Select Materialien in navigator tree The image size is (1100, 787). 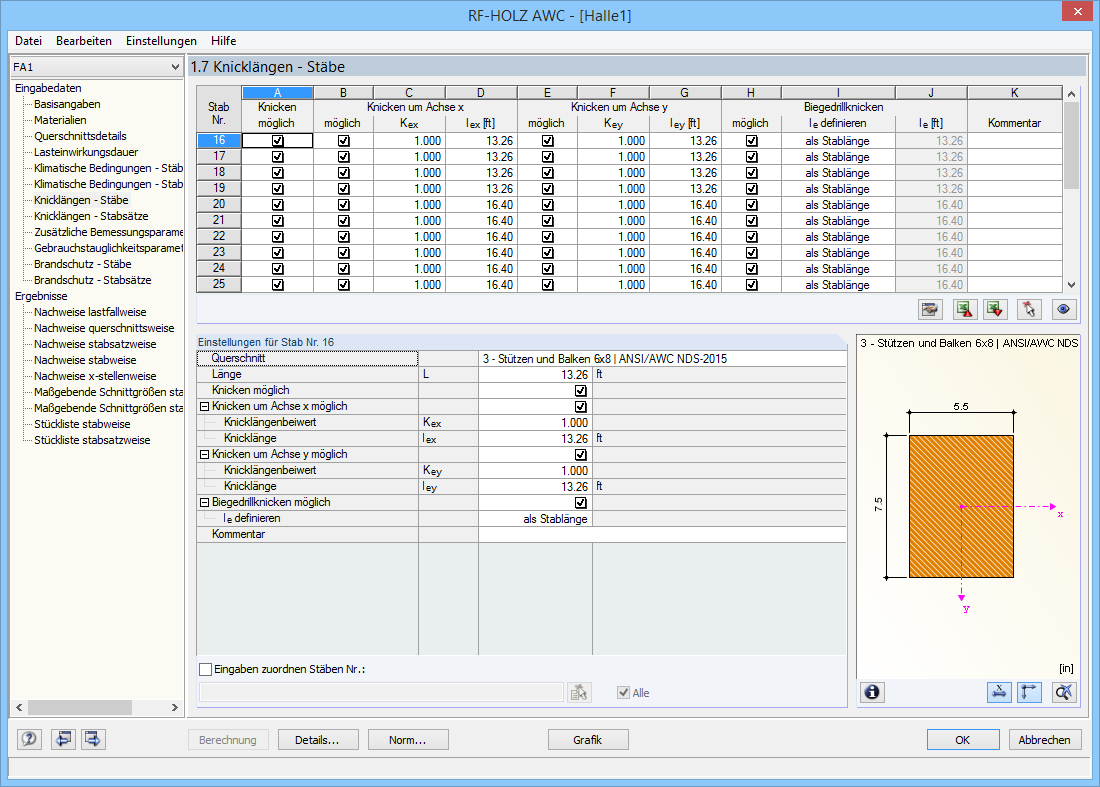[x=60, y=120]
